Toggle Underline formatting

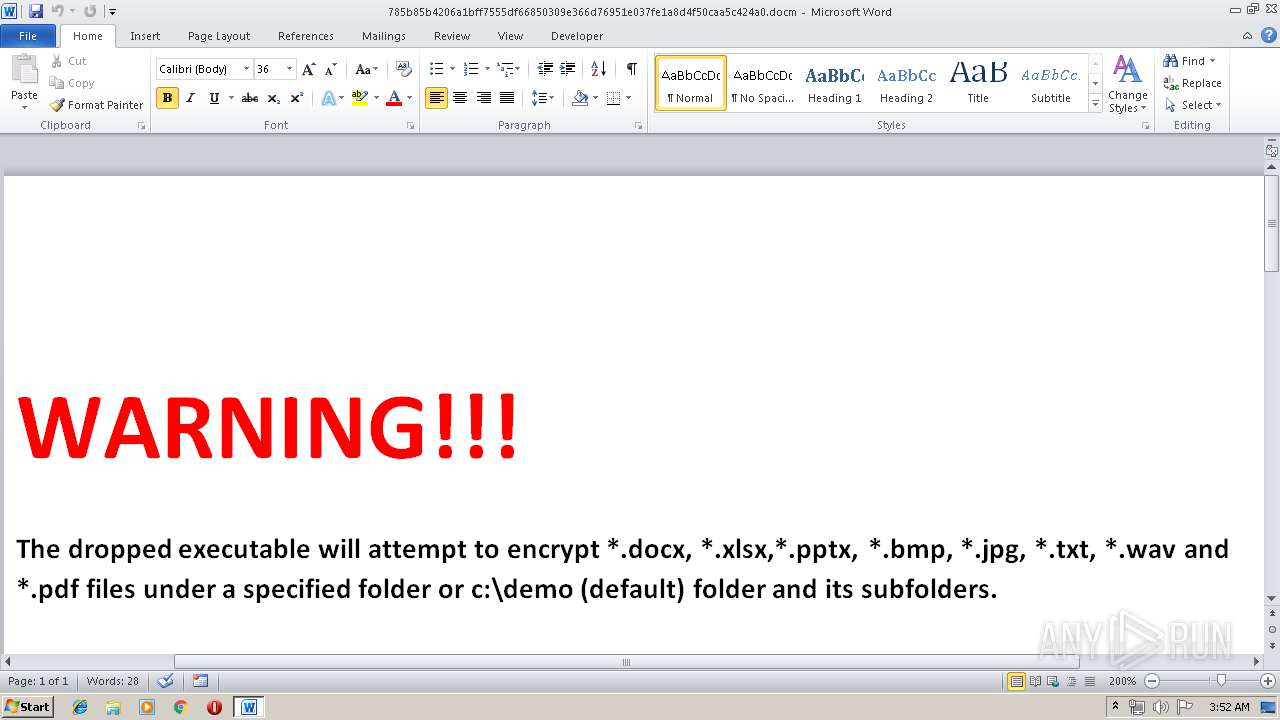[x=214, y=98]
